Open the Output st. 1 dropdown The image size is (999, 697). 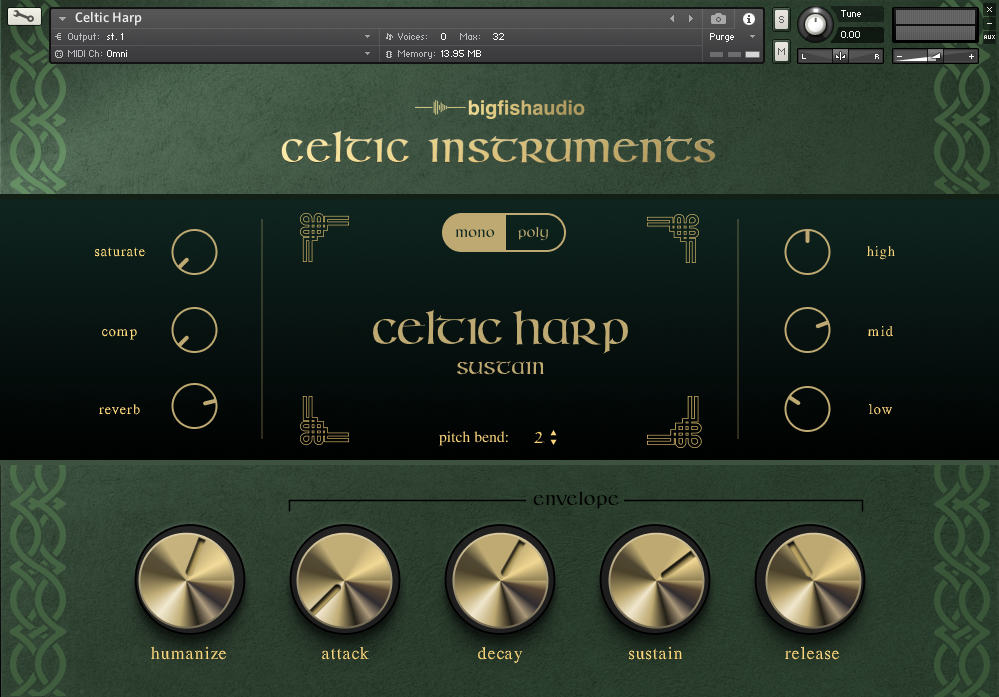tap(213, 36)
